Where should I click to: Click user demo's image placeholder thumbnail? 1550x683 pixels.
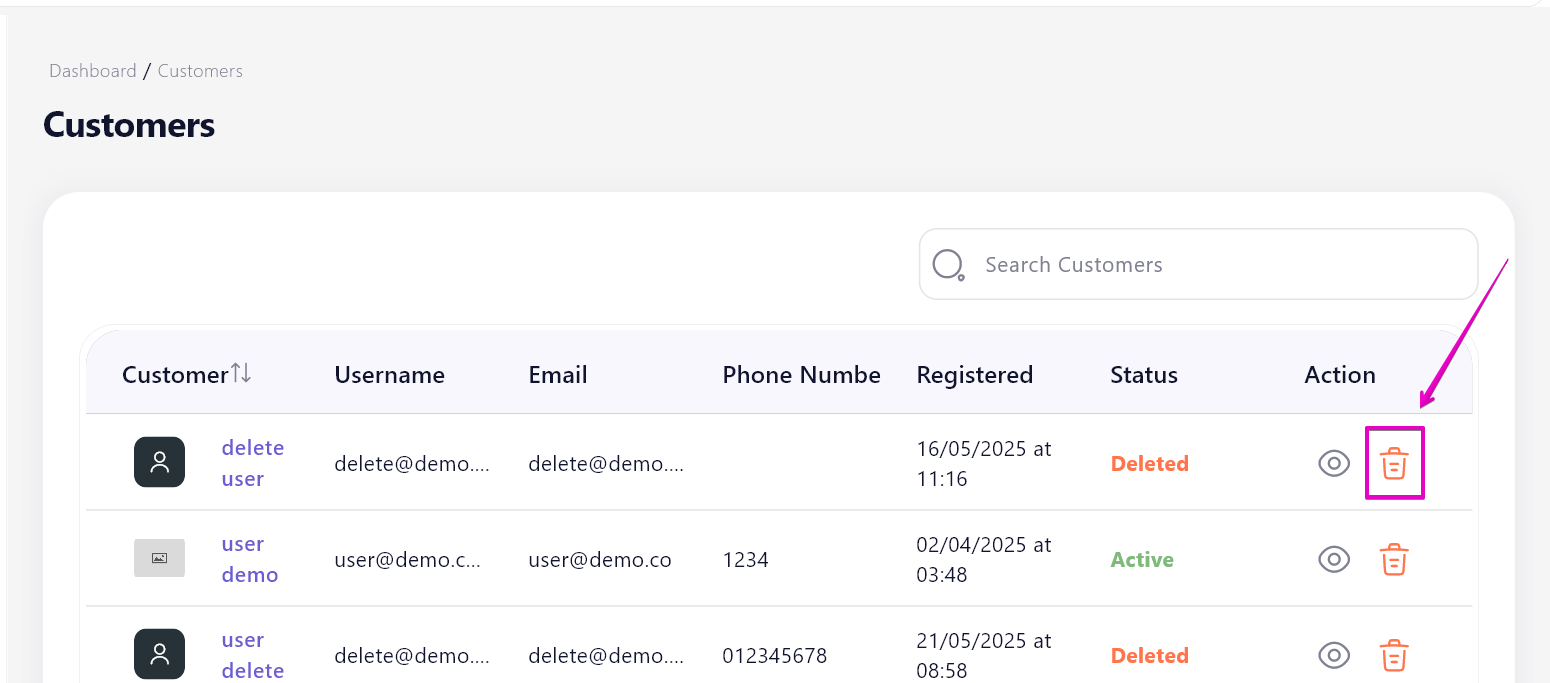[159, 558]
